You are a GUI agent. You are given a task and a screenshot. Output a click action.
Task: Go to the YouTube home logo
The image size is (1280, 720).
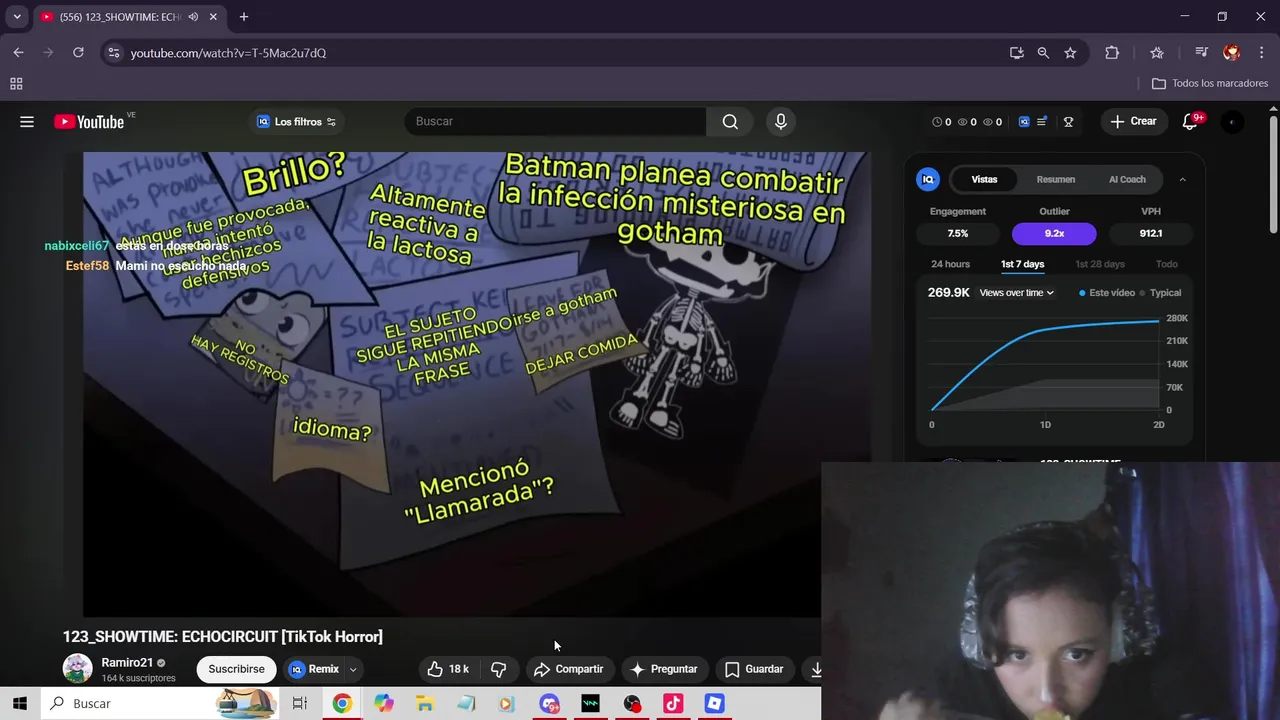tap(89, 122)
